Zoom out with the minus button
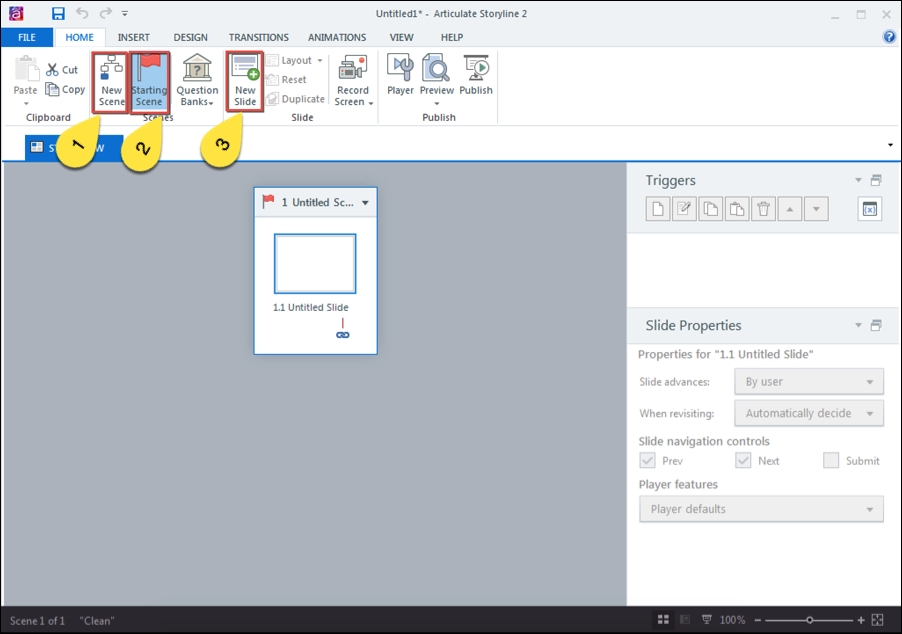902x634 pixels. click(x=758, y=620)
